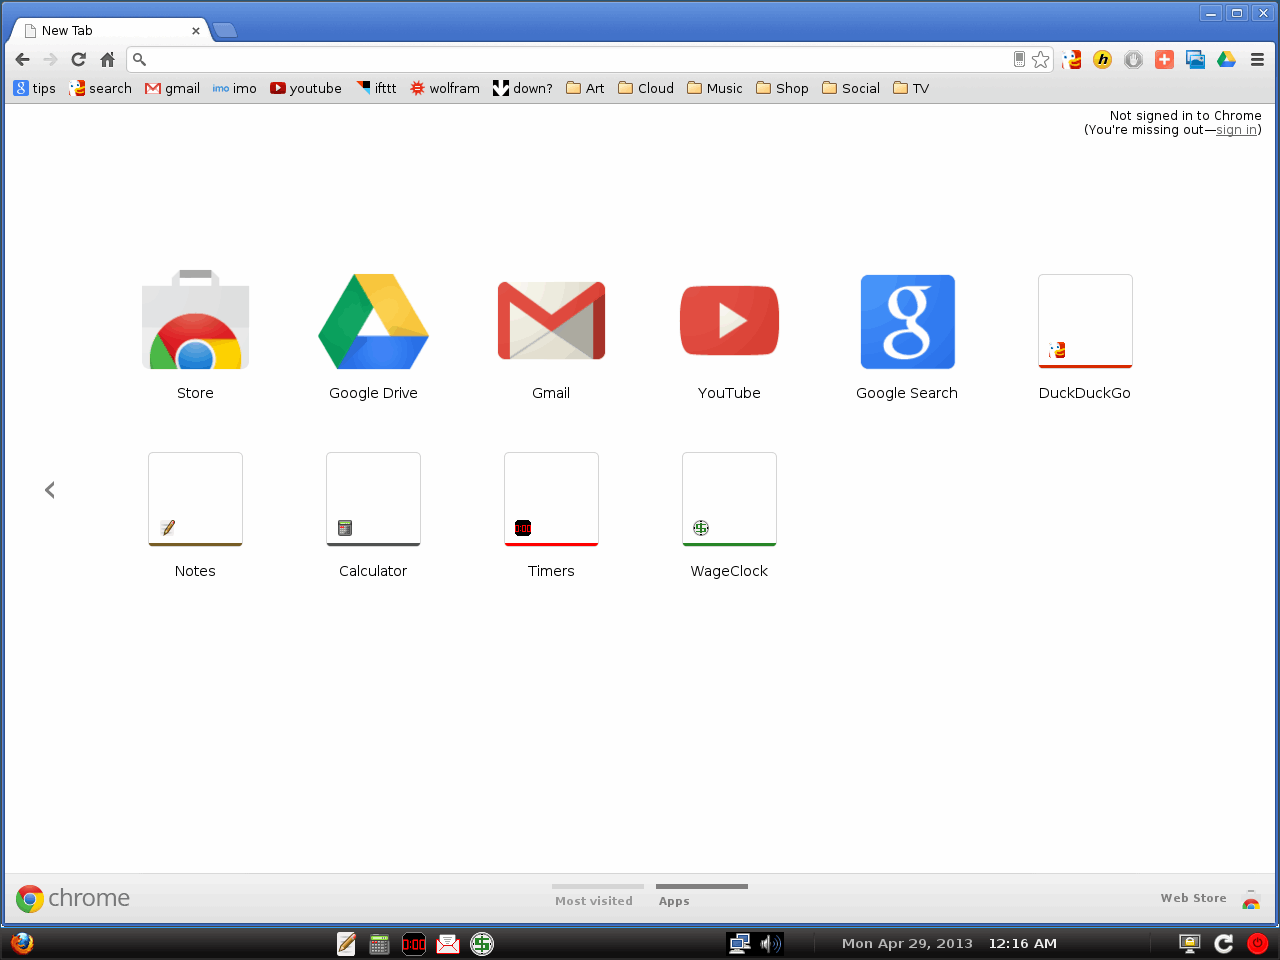Expand the Social bookmarks folder

851,88
